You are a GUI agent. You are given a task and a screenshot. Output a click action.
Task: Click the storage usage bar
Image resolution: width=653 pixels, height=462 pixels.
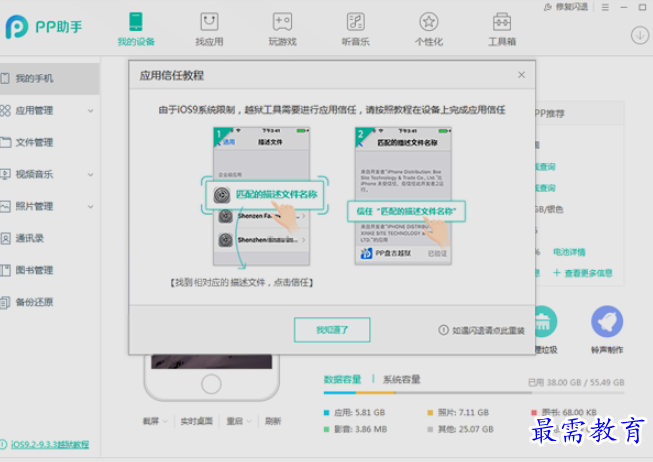pyautogui.click(x=474, y=392)
